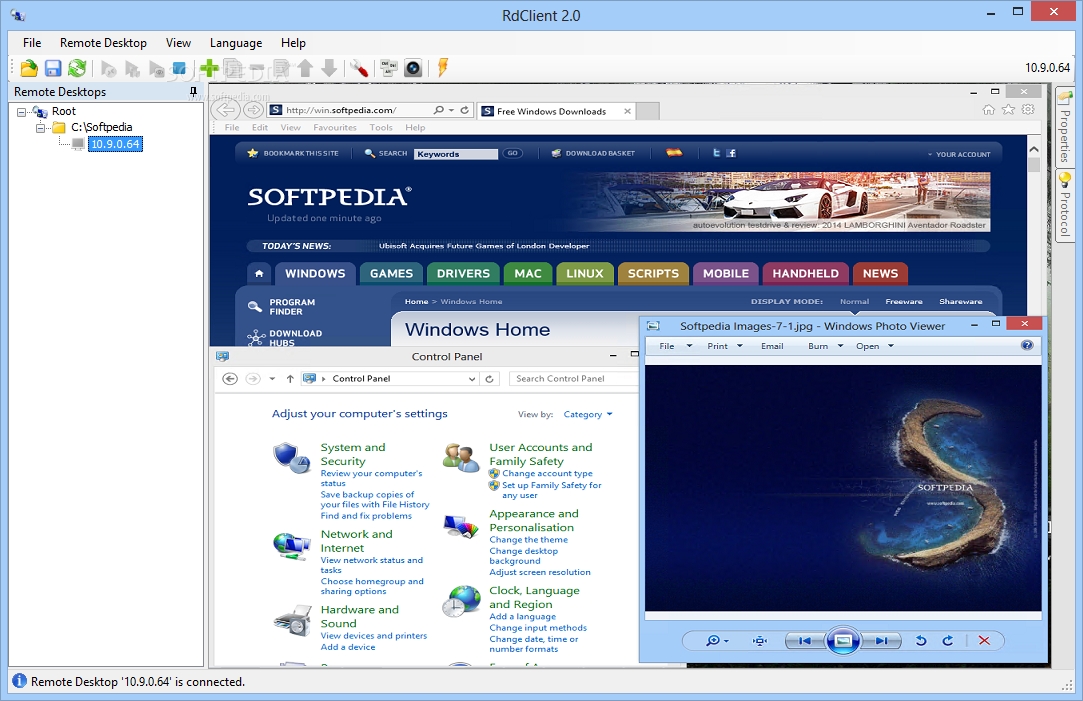Screen dimensions: 1083x701
Task: Click the browser Home icon
Action: [x=988, y=110]
